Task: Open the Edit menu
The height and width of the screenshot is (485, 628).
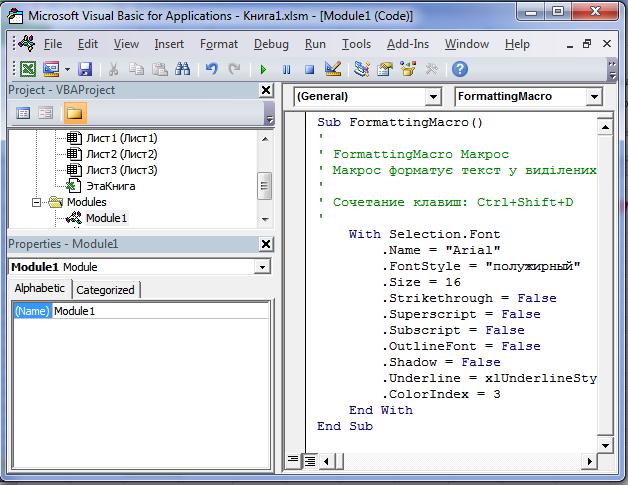Action: (88, 44)
